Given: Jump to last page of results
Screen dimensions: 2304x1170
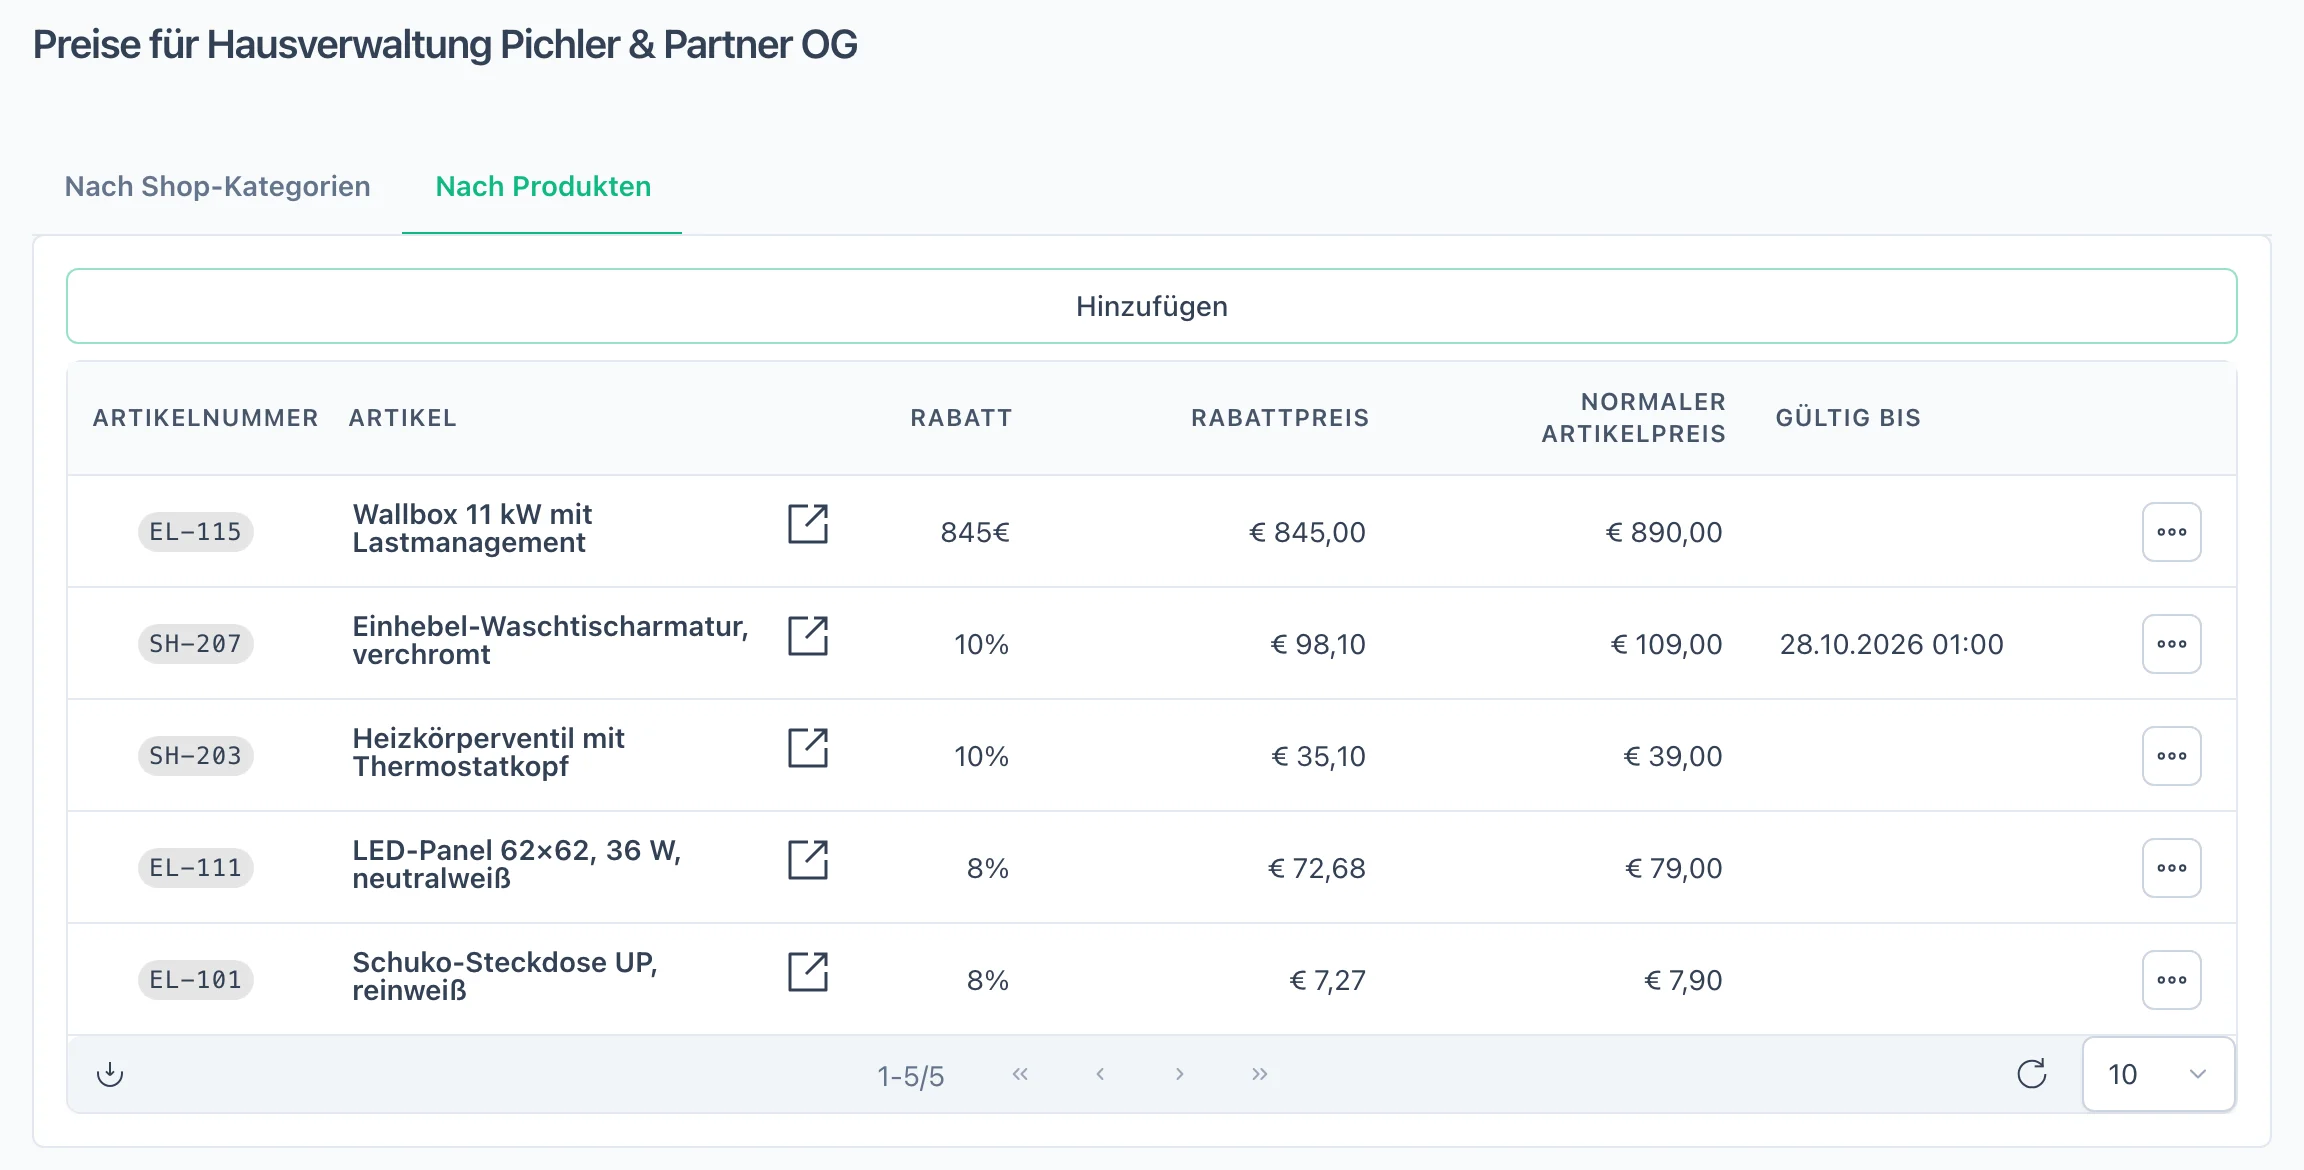Looking at the screenshot, I should (x=1260, y=1074).
